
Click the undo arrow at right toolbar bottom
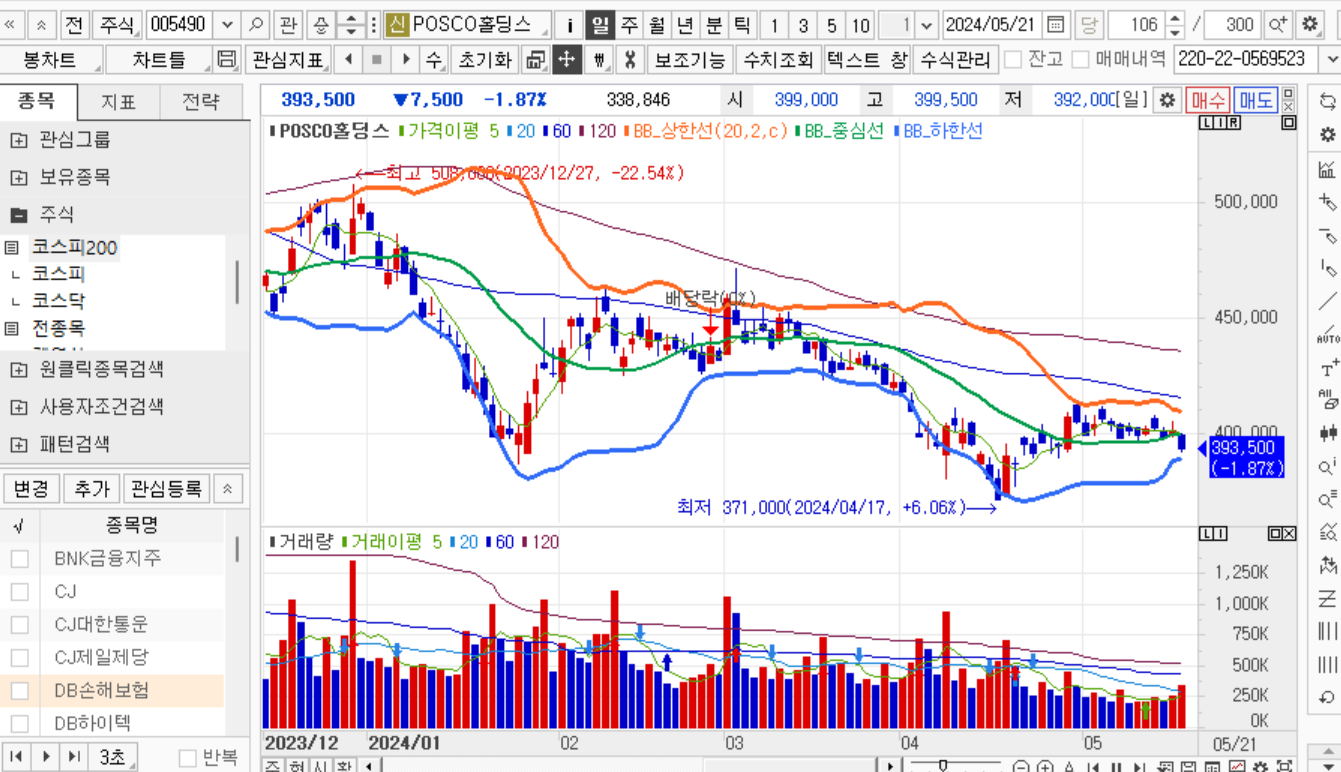1328,697
